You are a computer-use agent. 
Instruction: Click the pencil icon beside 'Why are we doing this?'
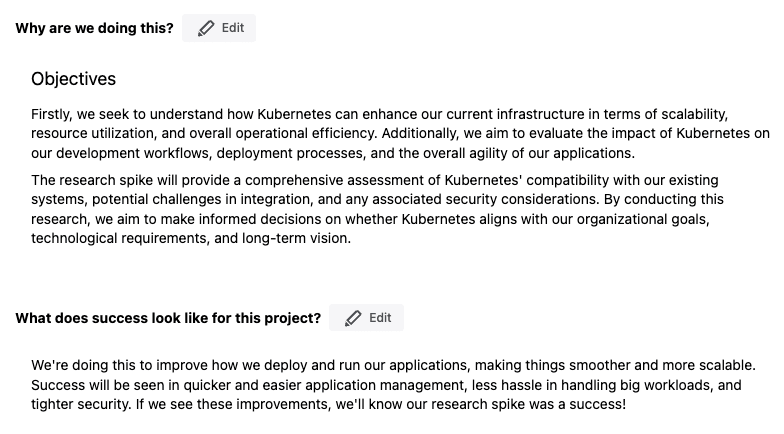206,28
